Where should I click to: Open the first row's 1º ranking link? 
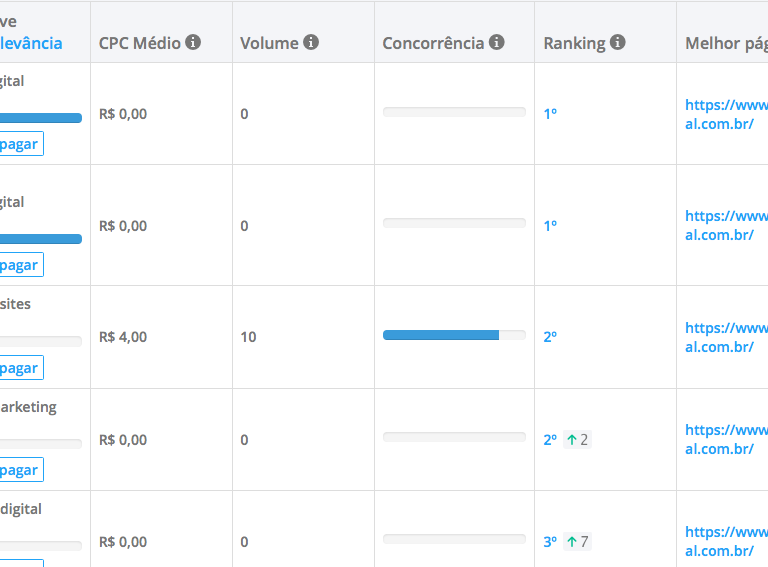550,114
